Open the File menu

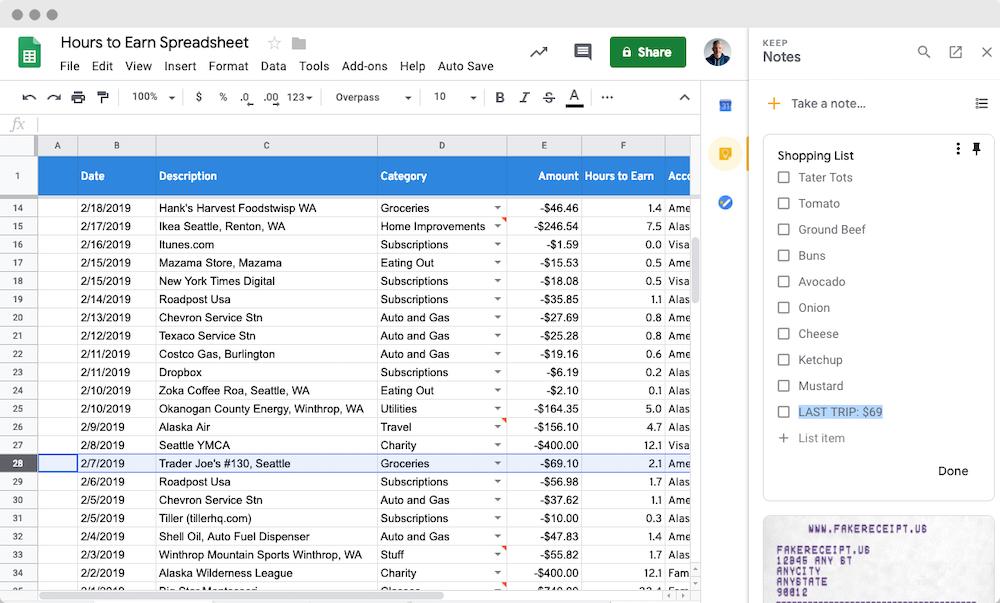(x=70, y=66)
